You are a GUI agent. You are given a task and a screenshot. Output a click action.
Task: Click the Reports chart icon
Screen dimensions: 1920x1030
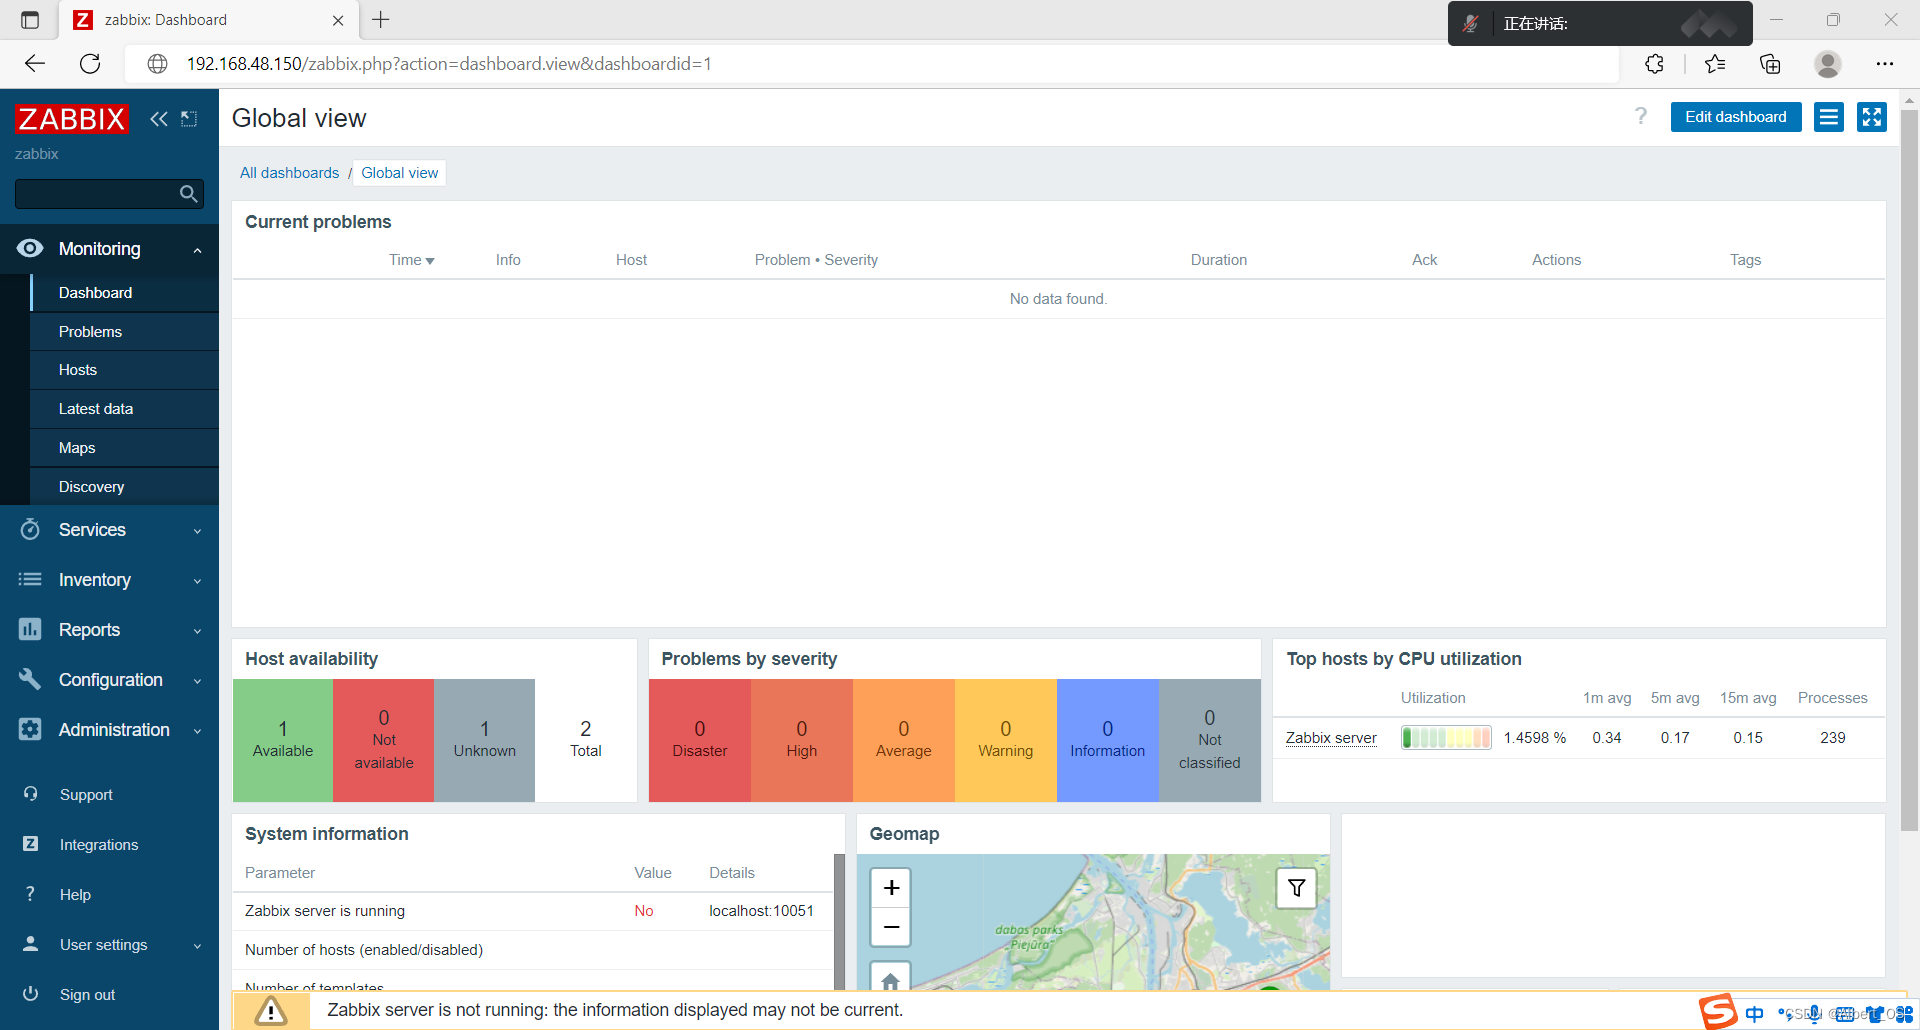30,629
